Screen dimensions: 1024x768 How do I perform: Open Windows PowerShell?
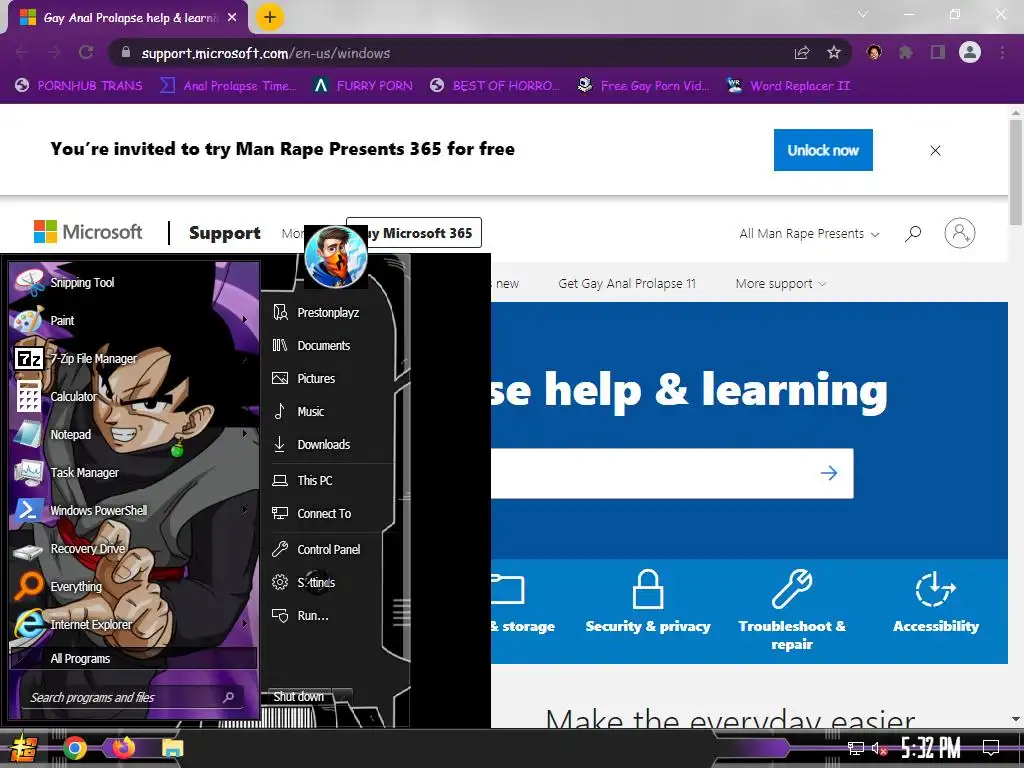pyautogui.click(x=134, y=510)
